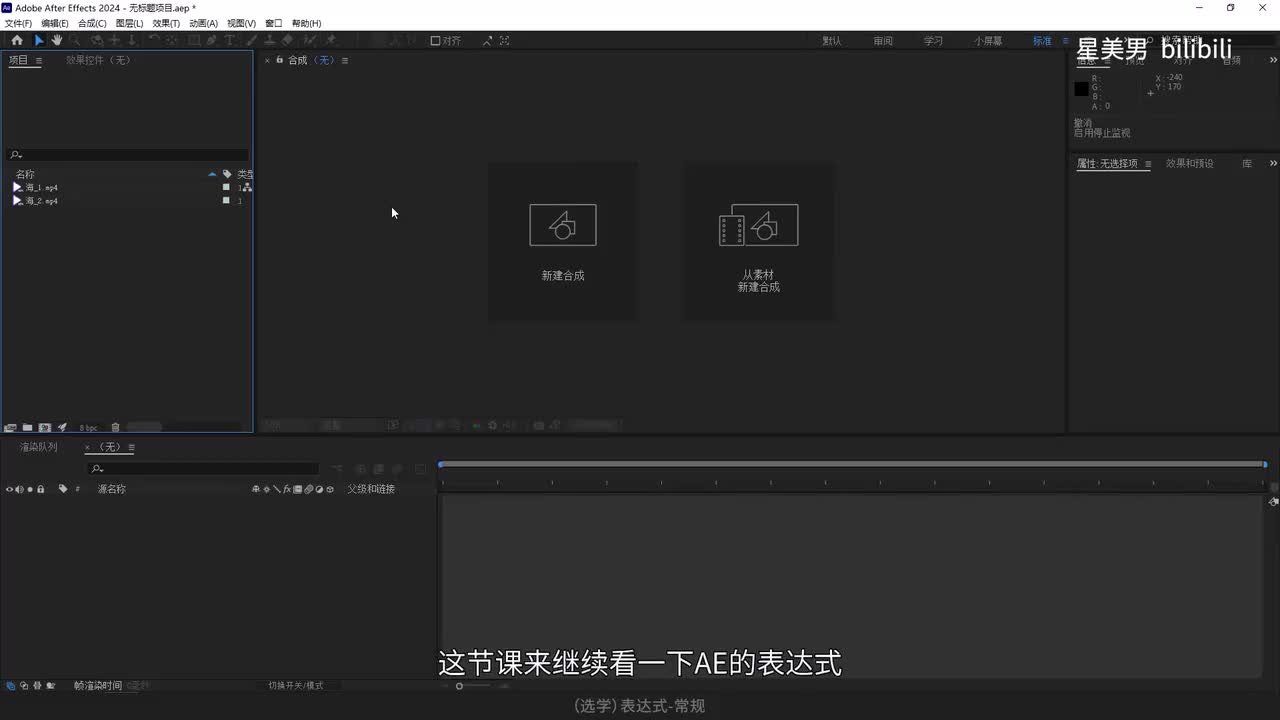Open the 合成 viewer panel menu
The width and height of the screenshot is (1280, 720).
pyautogui.click(x=345, y=60)
